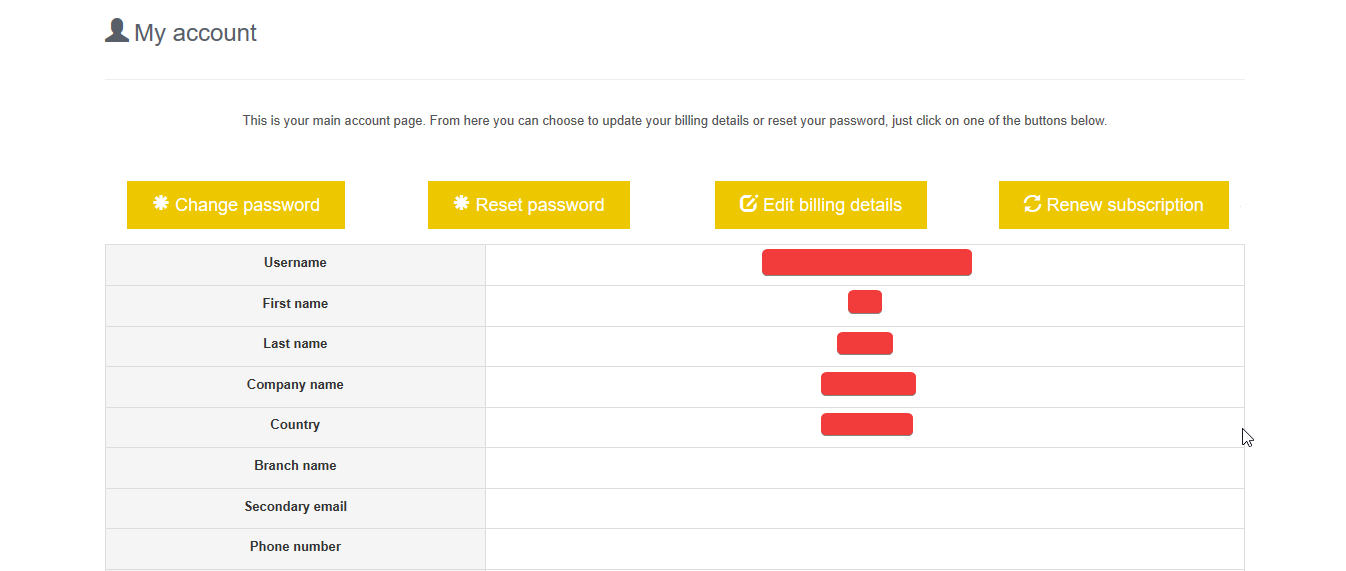The height and width of the screenshot is (571, 1346).
Task: Click the empty Phone number value cell
Action: click(x=865, y=549)
